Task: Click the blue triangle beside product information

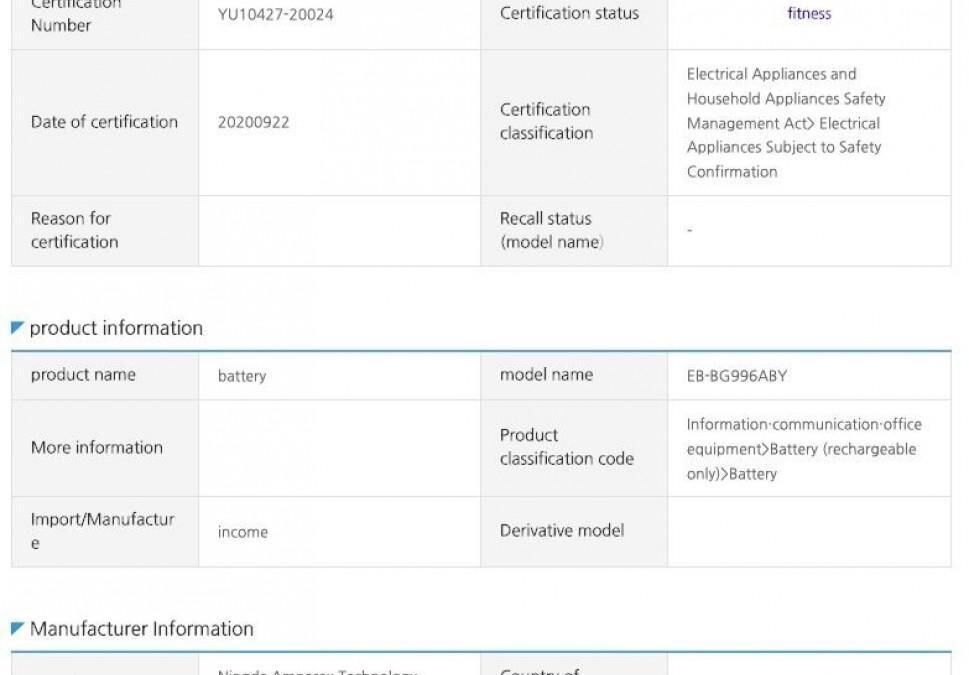Action: pyautogui.click(x=17, y=328)
